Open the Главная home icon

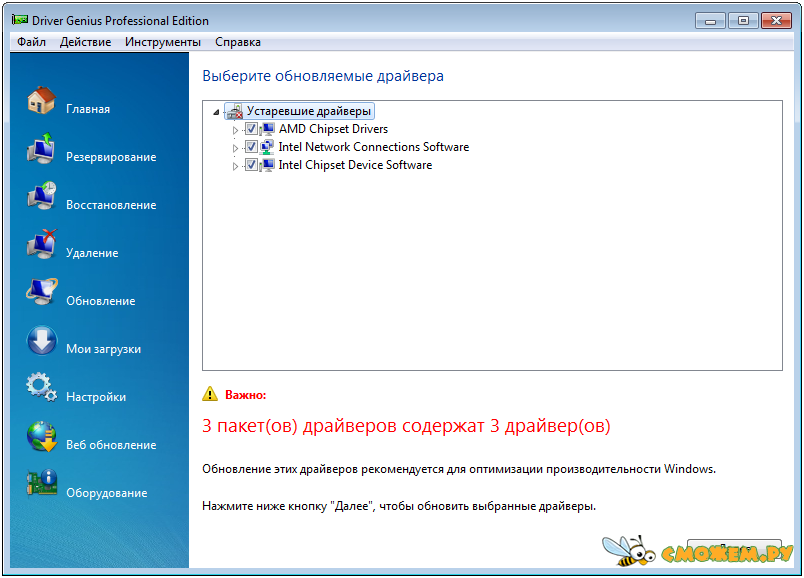42,100
